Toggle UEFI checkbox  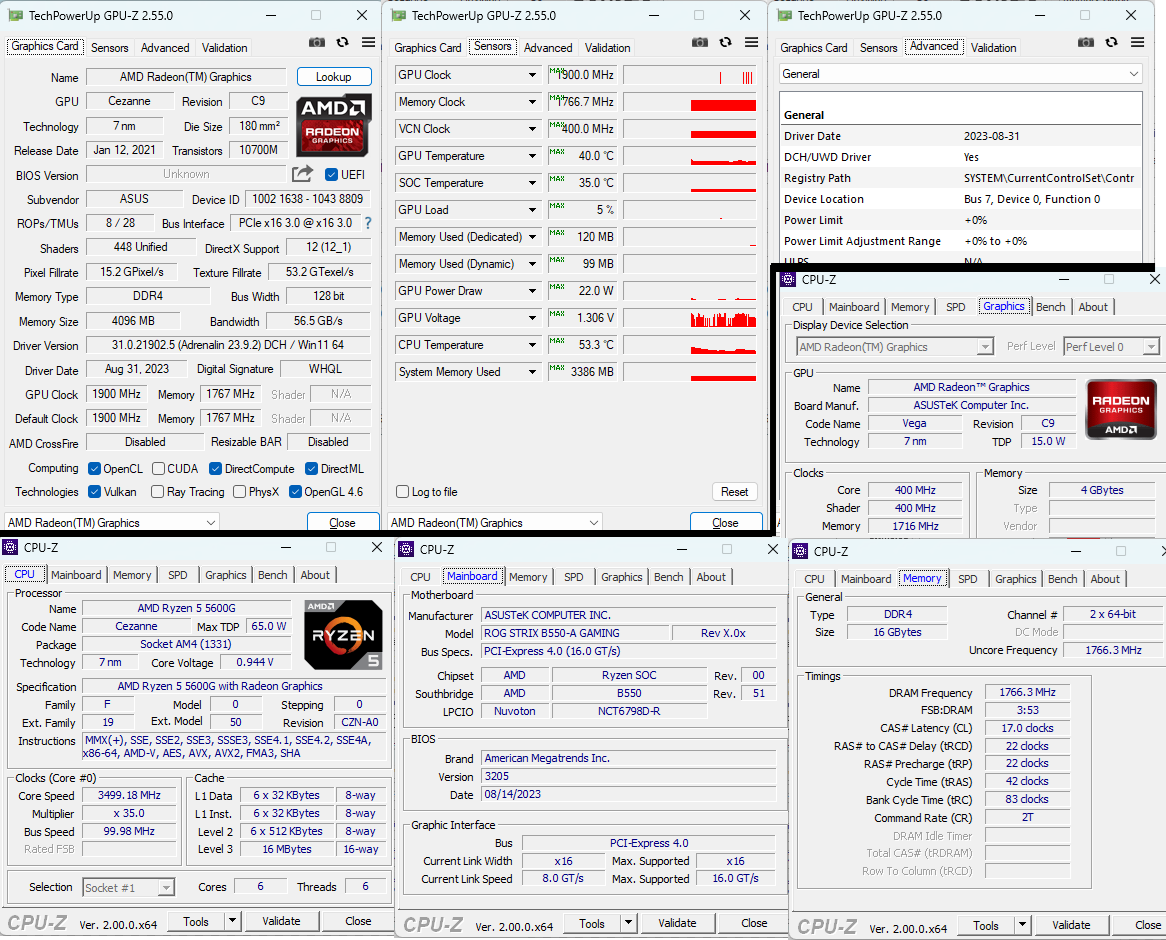332,175
